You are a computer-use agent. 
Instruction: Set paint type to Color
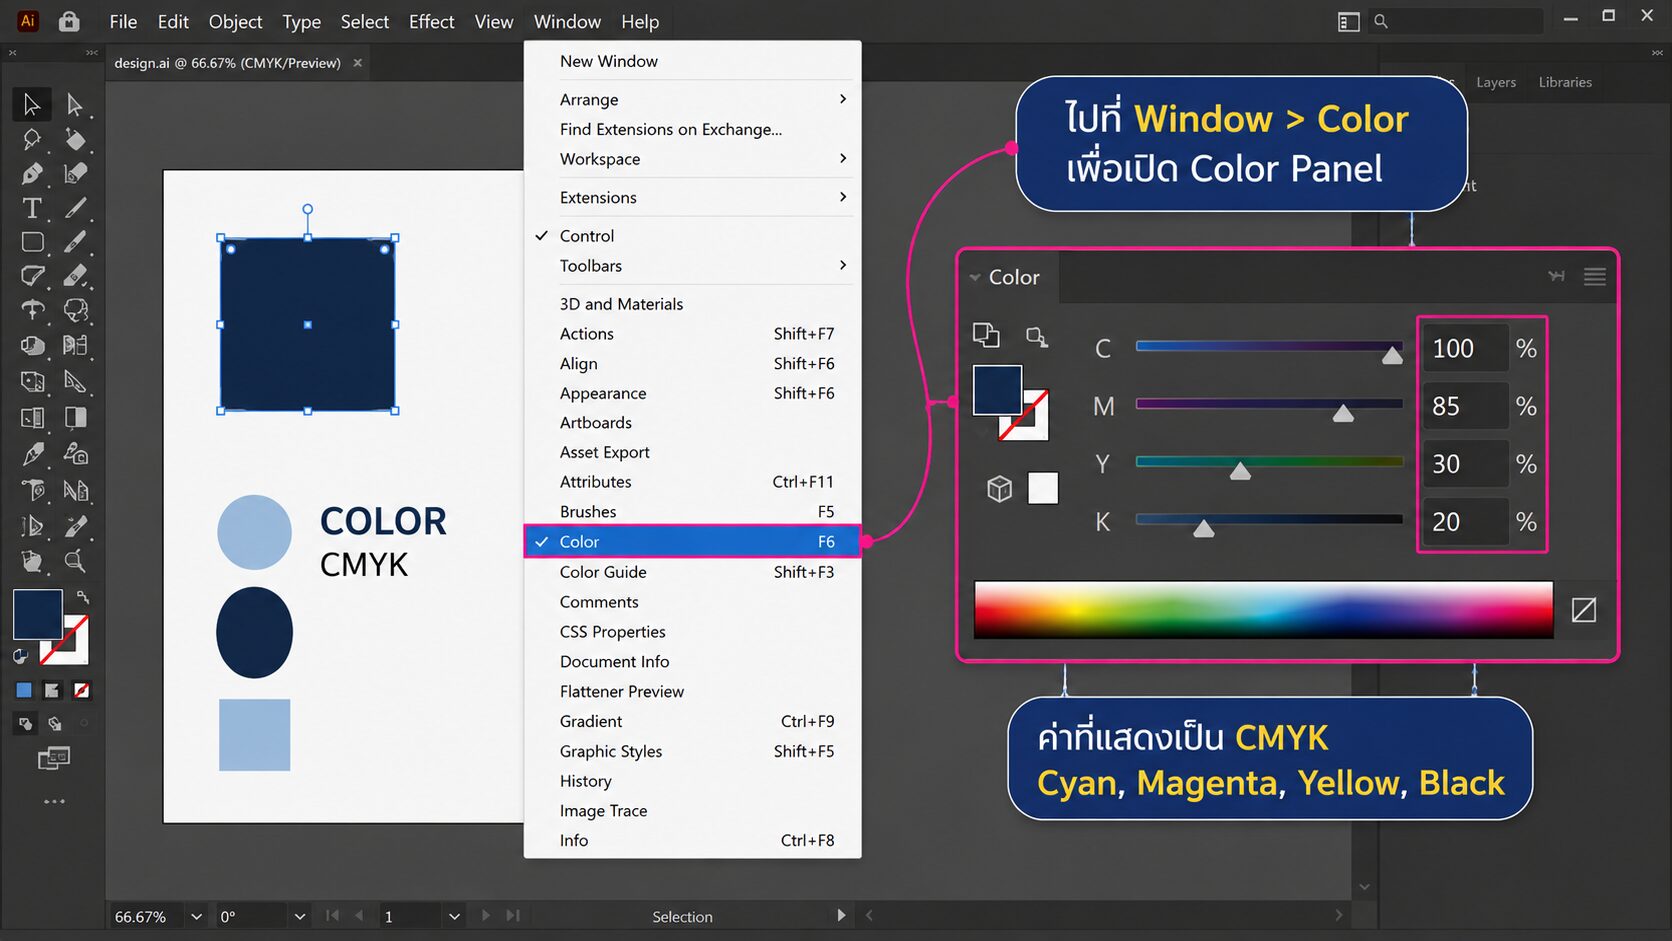pos(24,690)
